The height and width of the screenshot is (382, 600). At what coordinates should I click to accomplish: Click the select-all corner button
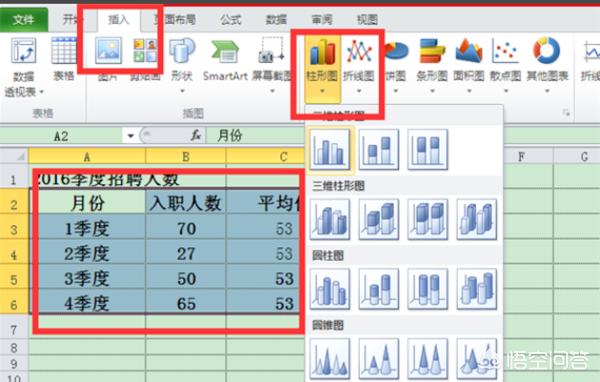coord(14,156)
